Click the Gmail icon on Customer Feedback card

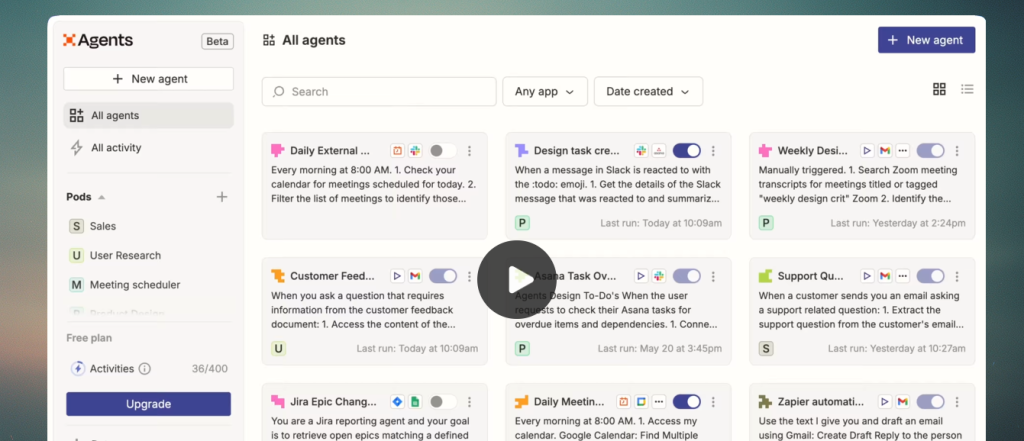click(415, 276)
